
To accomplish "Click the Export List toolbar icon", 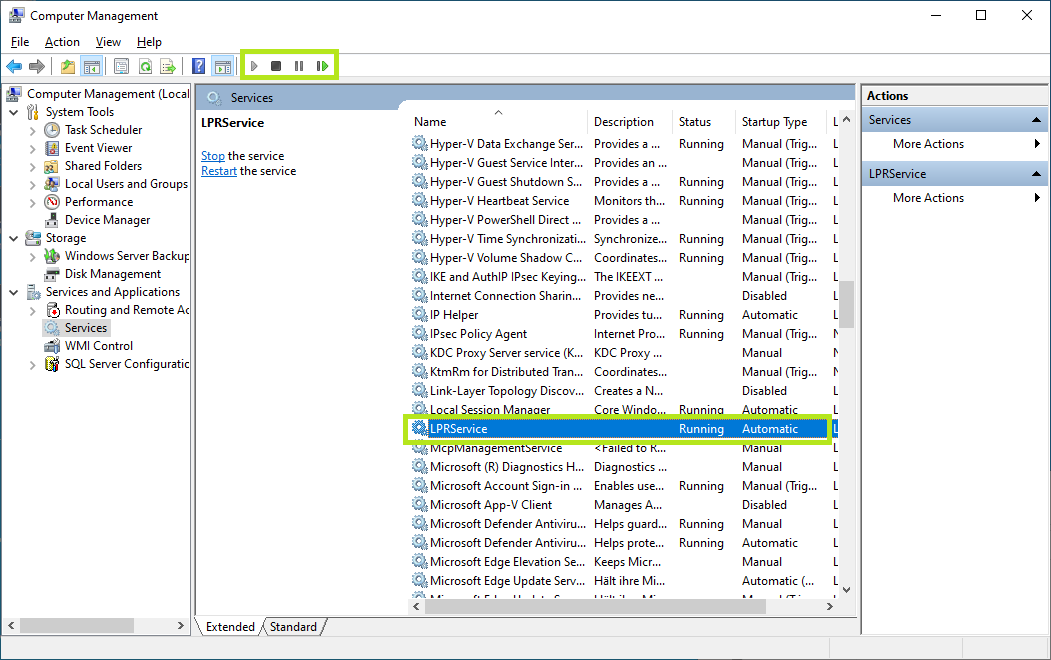I will click(168, 66).
